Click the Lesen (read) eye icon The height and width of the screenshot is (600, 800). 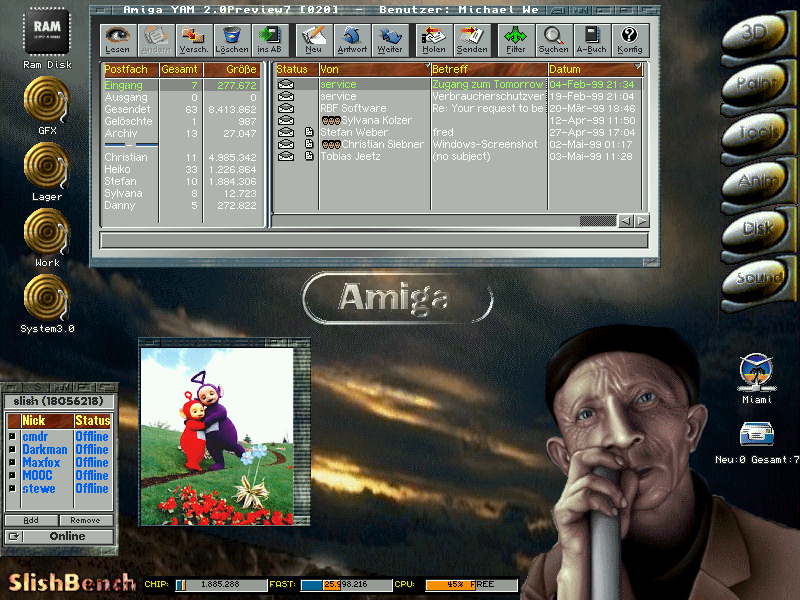(x=118, y=39)
